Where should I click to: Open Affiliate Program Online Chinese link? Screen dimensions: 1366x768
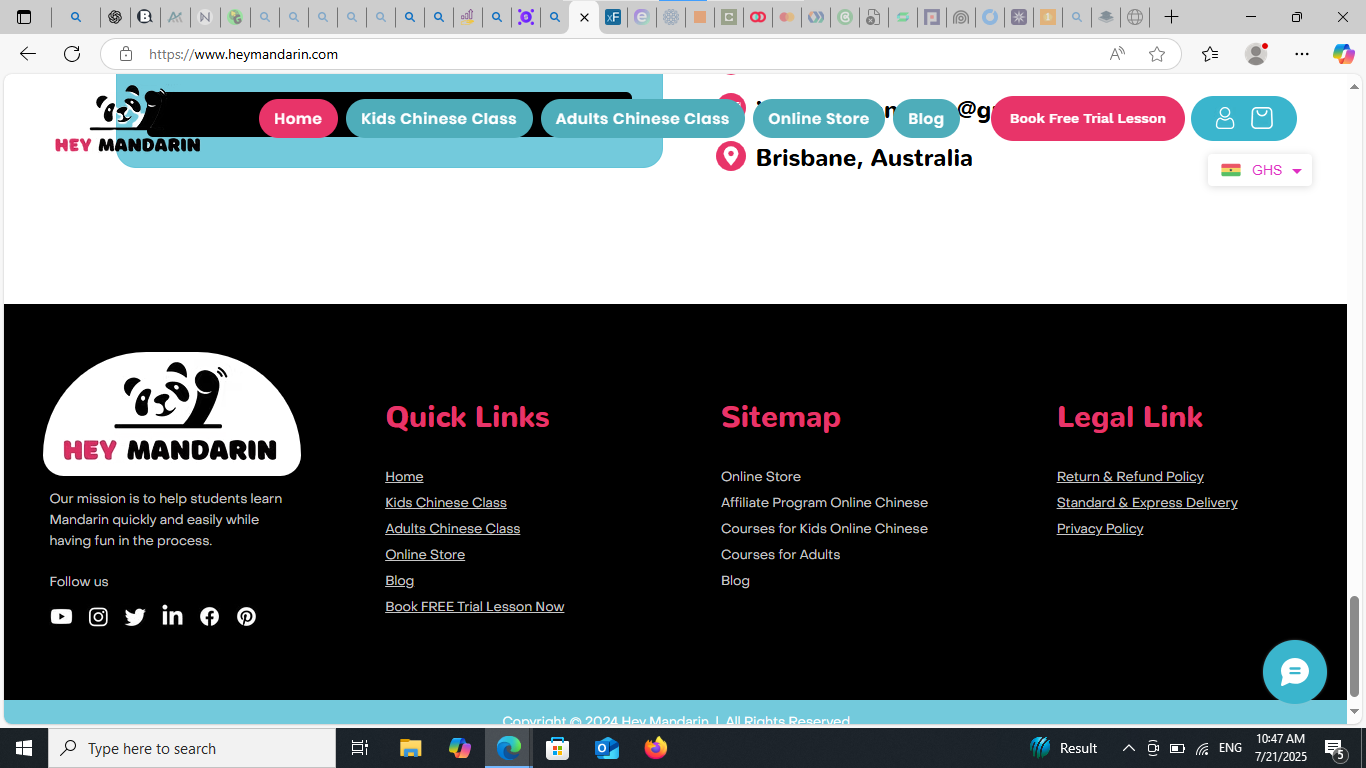pos(824,503)
